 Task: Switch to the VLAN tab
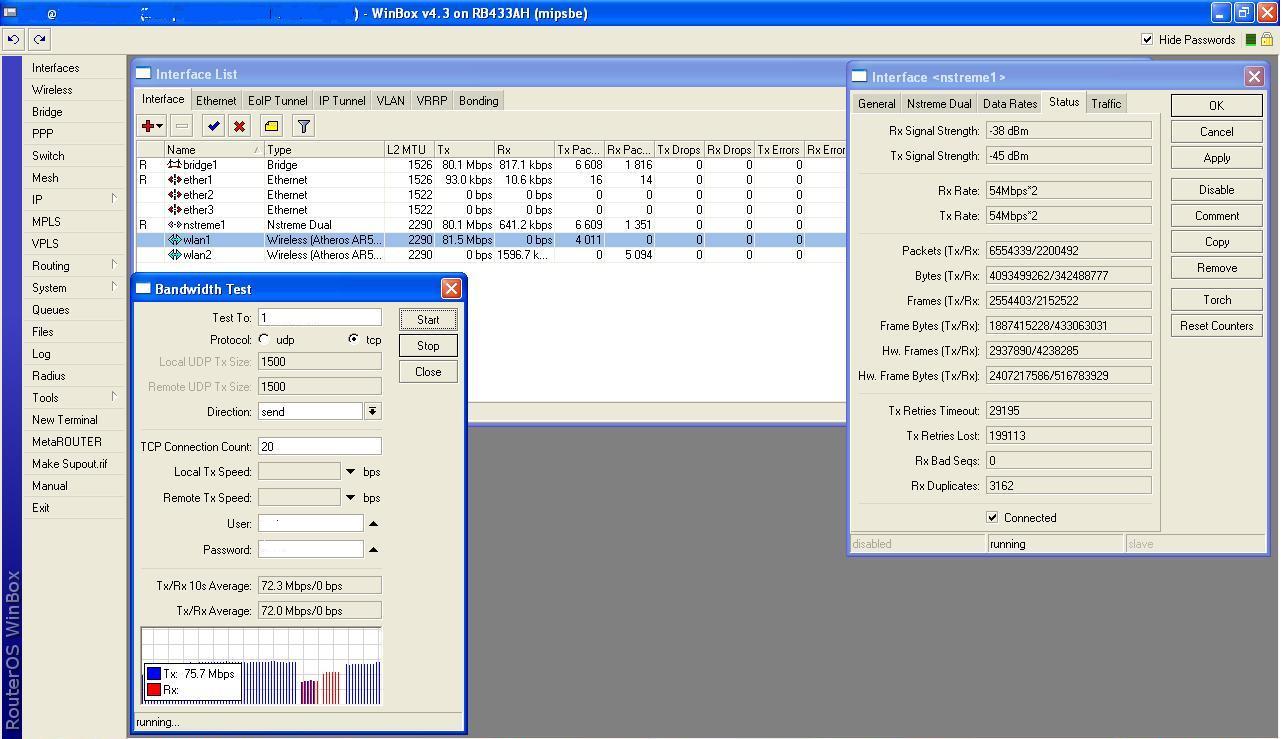390,101
